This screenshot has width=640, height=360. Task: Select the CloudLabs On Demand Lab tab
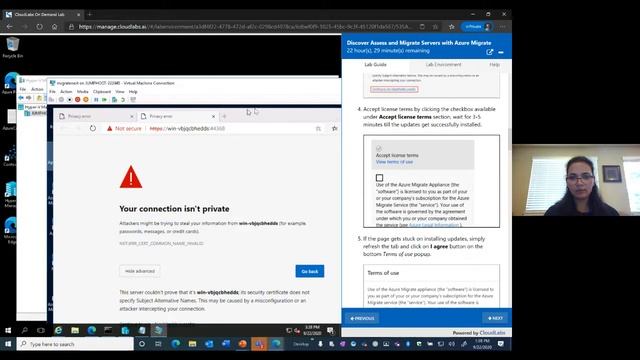pyautogui.click(x=43, y=14)
